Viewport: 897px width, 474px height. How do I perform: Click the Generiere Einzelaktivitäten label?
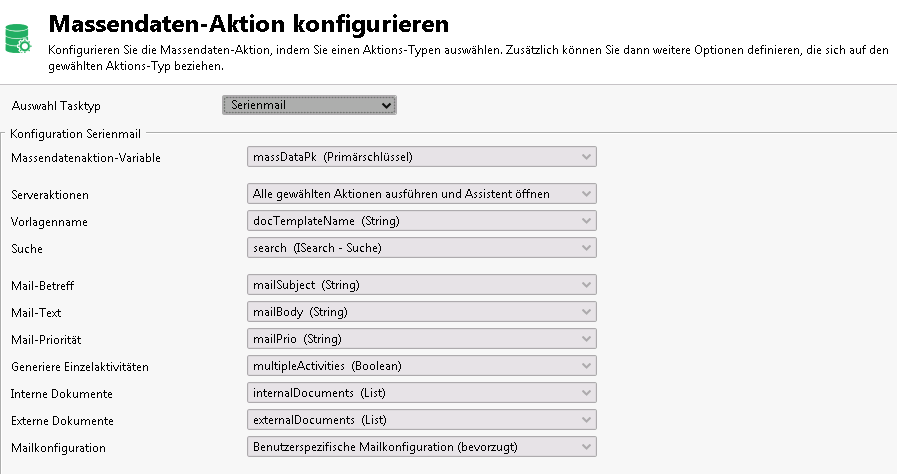[x=80, y=367]
